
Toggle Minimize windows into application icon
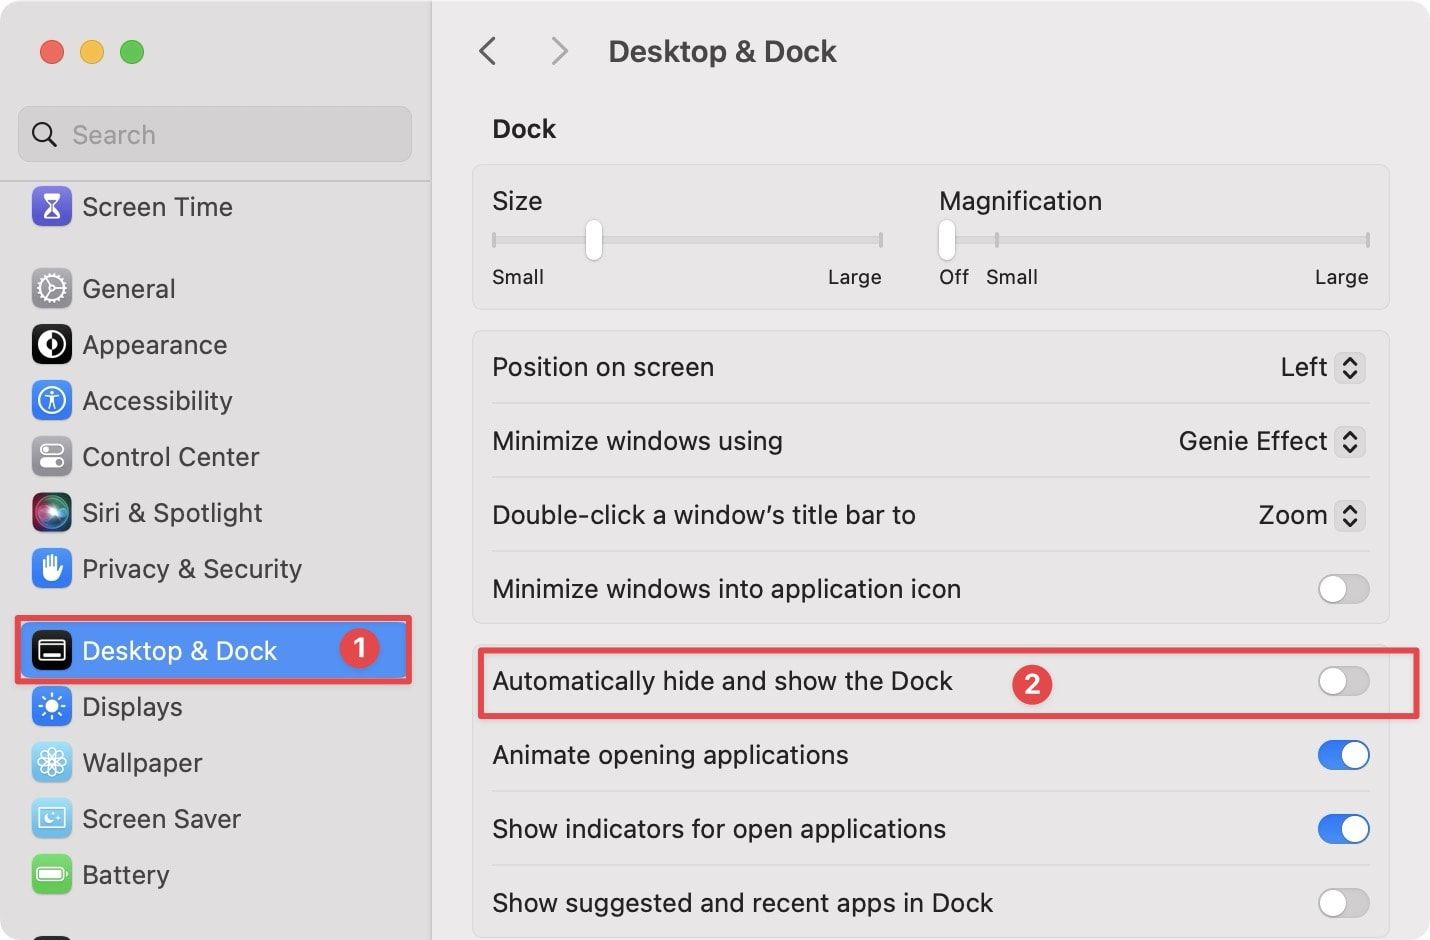pos(1342,590)
